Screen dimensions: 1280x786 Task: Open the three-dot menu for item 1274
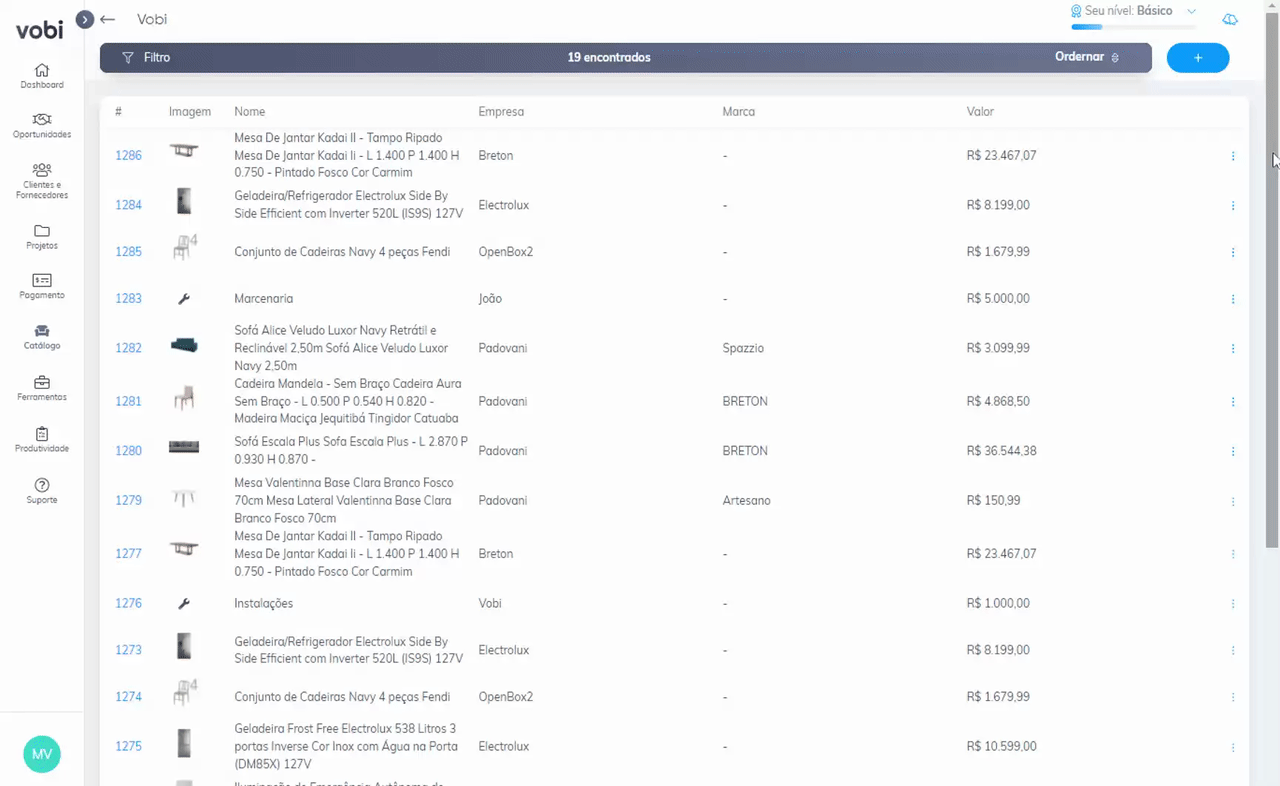click(x=1233, y=697)
